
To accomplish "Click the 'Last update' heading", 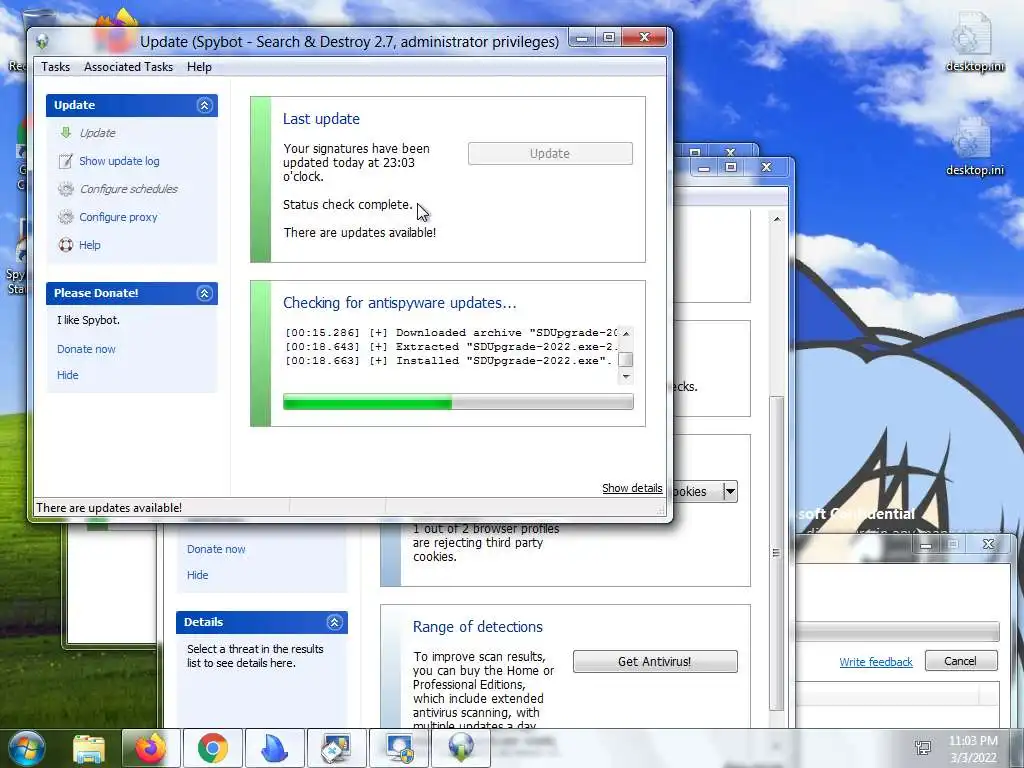I will [x=321, y=119].
